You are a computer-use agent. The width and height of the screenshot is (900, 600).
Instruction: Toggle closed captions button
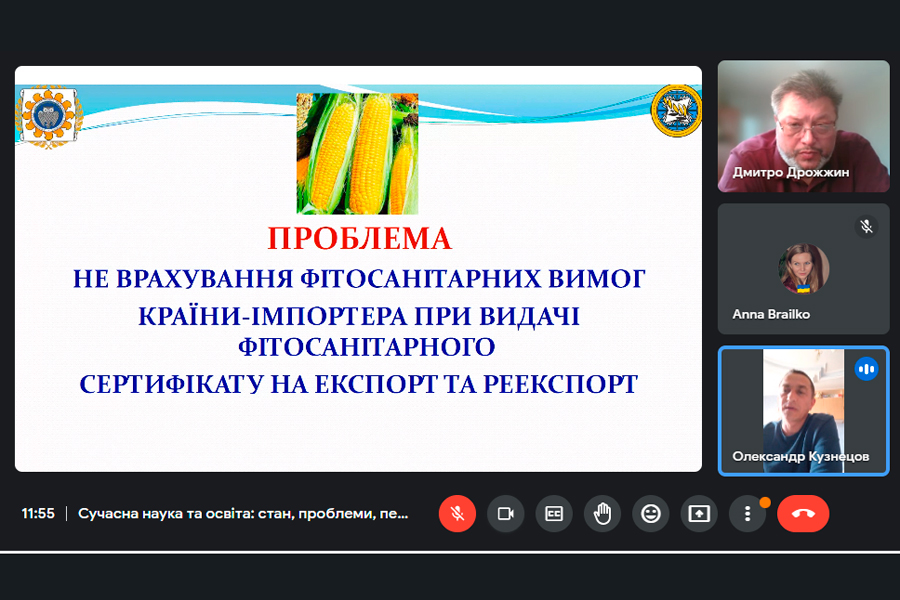[x=554, y=513]
